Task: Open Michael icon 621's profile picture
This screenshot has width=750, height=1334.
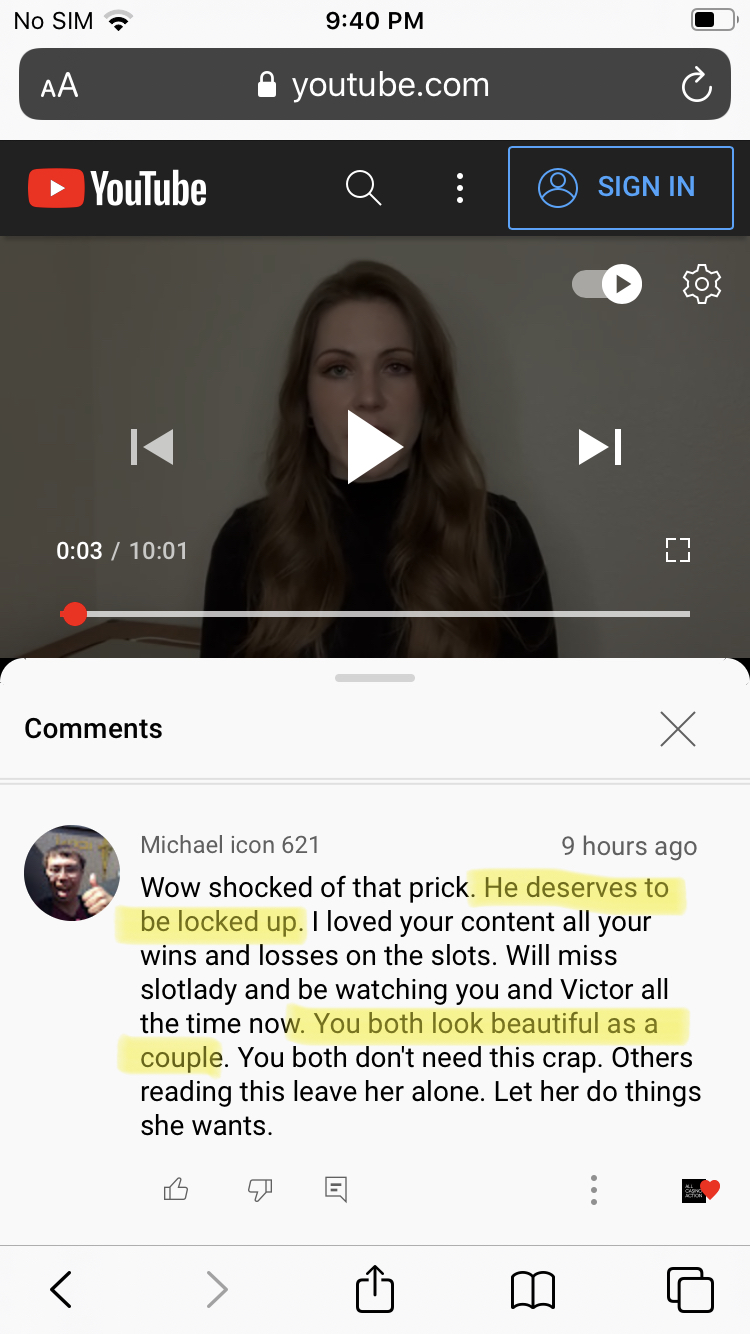Action: pyautogui.click(x=72, y=873)
